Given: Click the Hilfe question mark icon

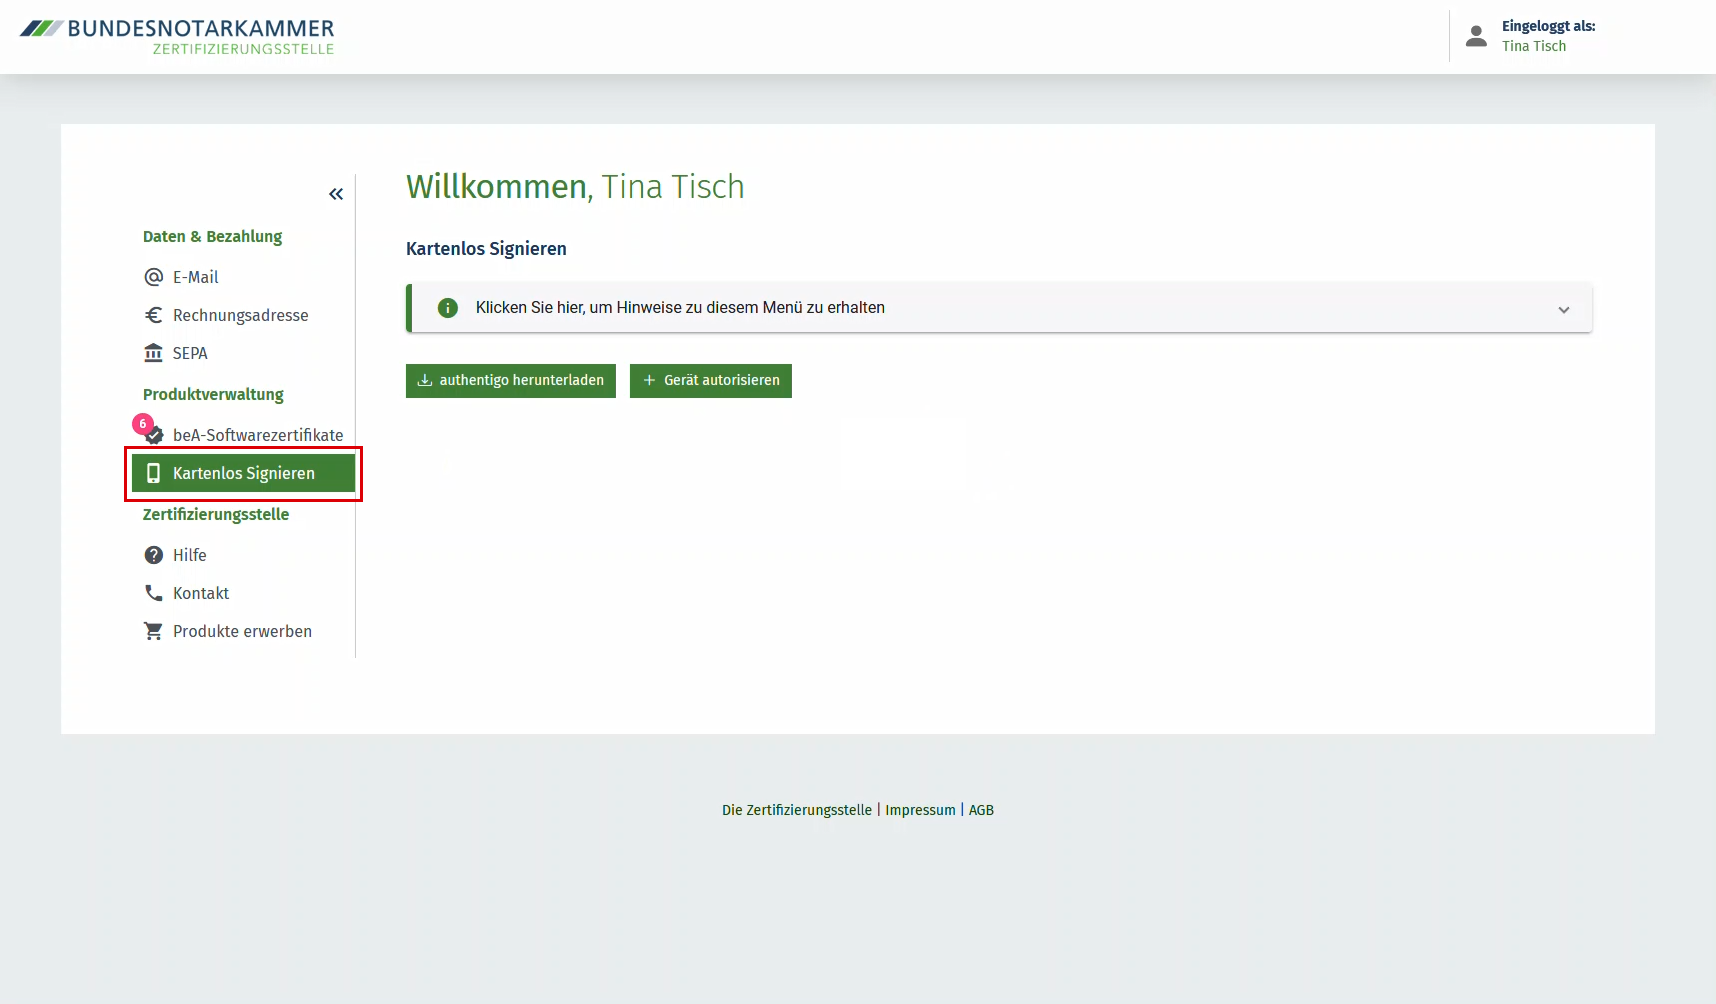Looking at the screenshot, I should click(153, 555).
